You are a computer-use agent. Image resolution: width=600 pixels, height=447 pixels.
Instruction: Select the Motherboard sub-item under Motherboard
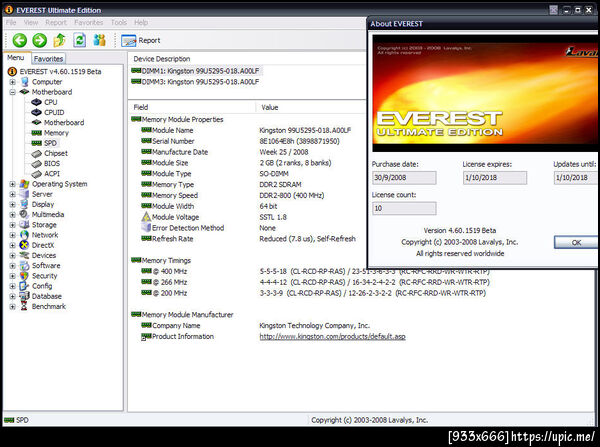64,123
